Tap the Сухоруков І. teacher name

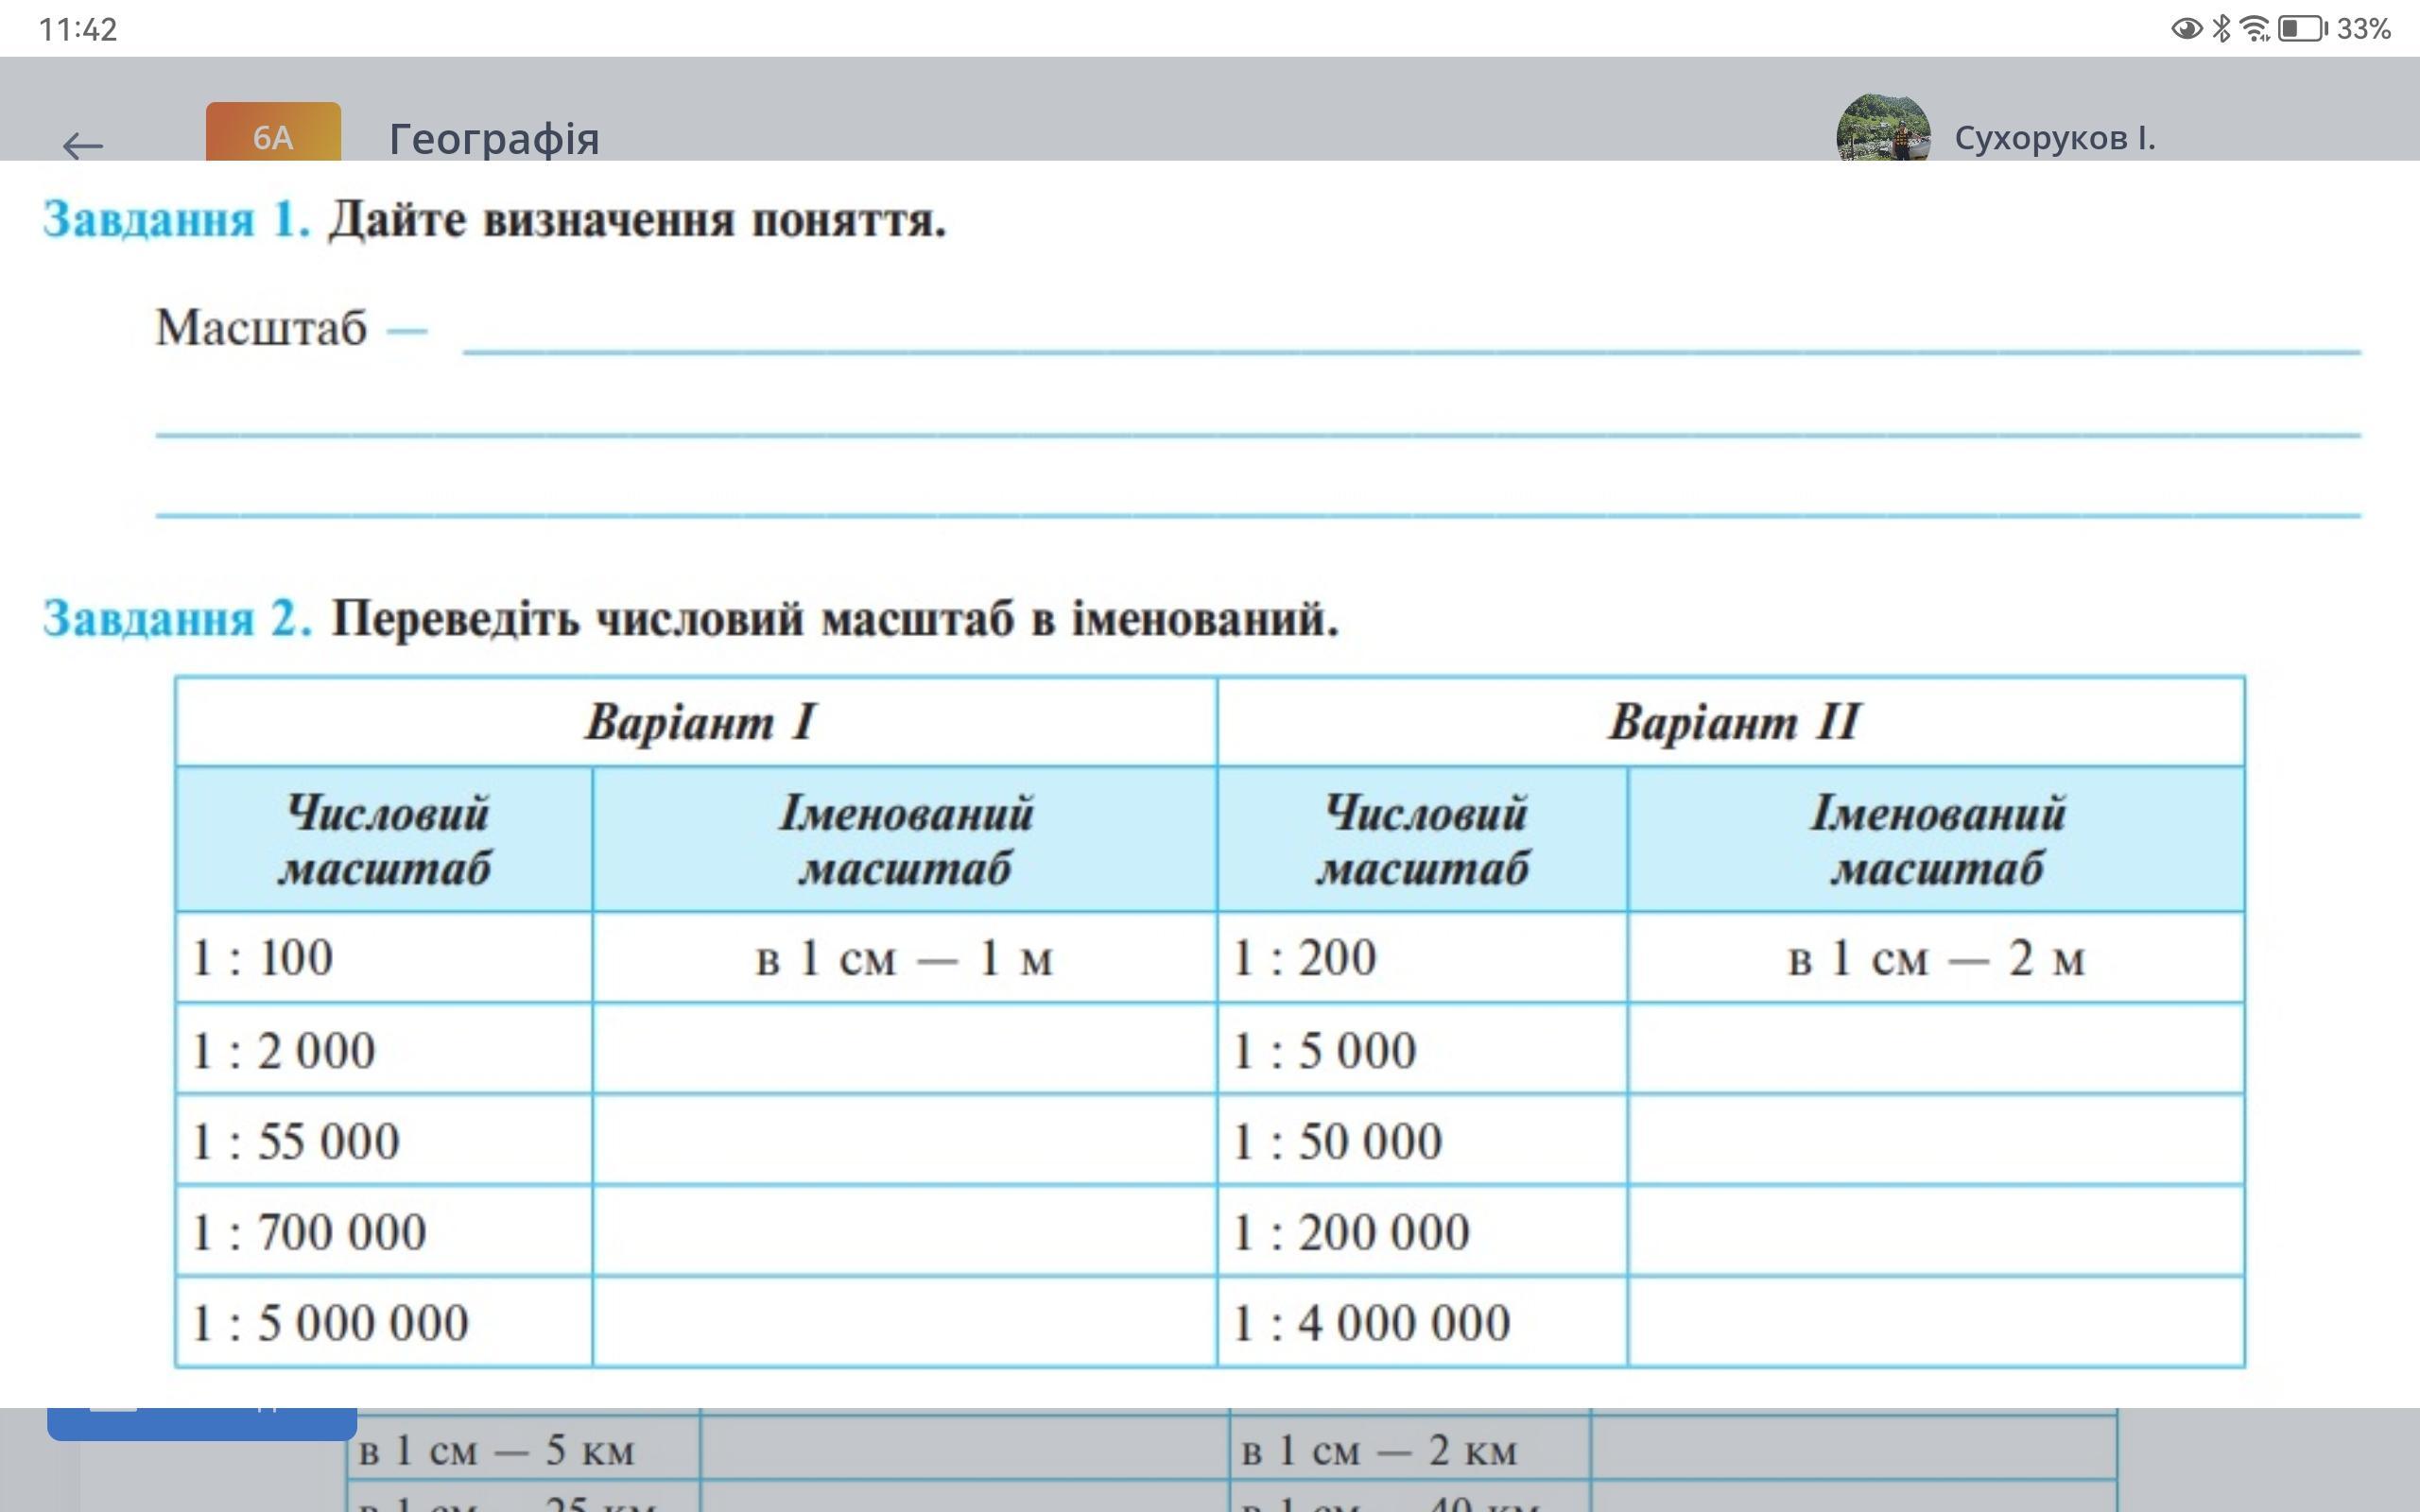pos(2055,138)
